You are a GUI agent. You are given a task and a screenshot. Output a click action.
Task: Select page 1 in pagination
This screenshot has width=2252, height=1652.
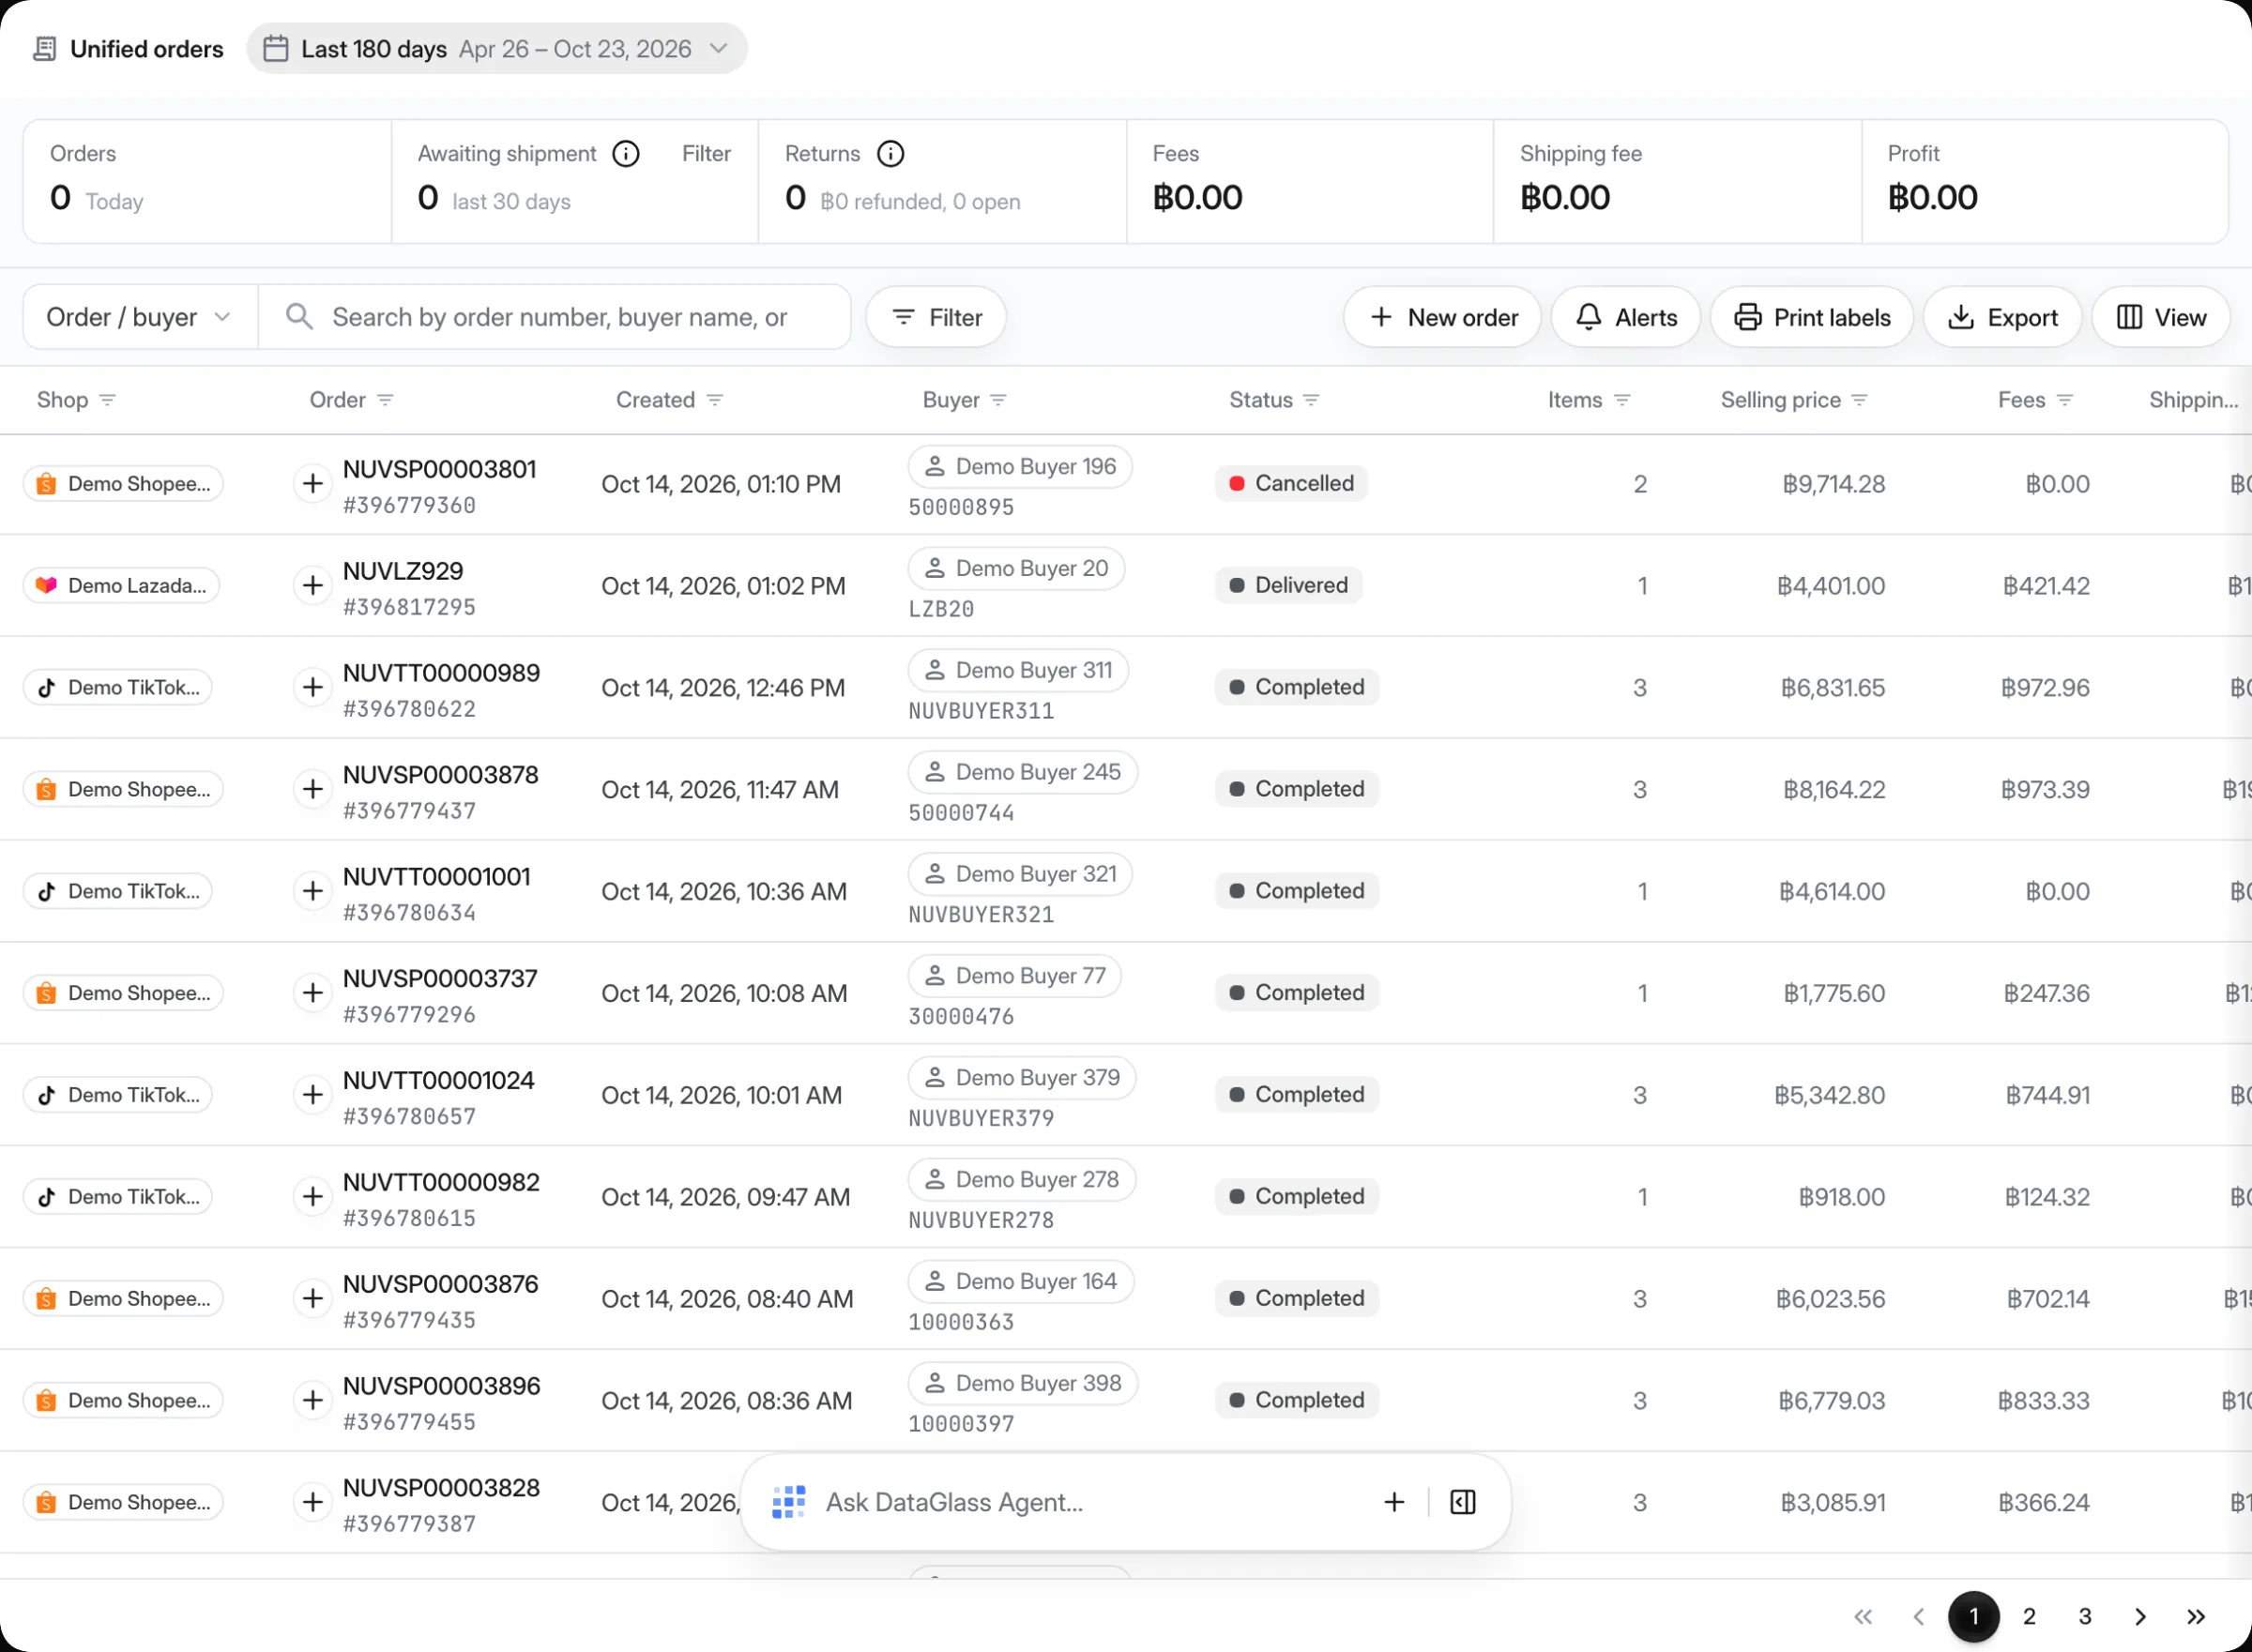1974,1617
